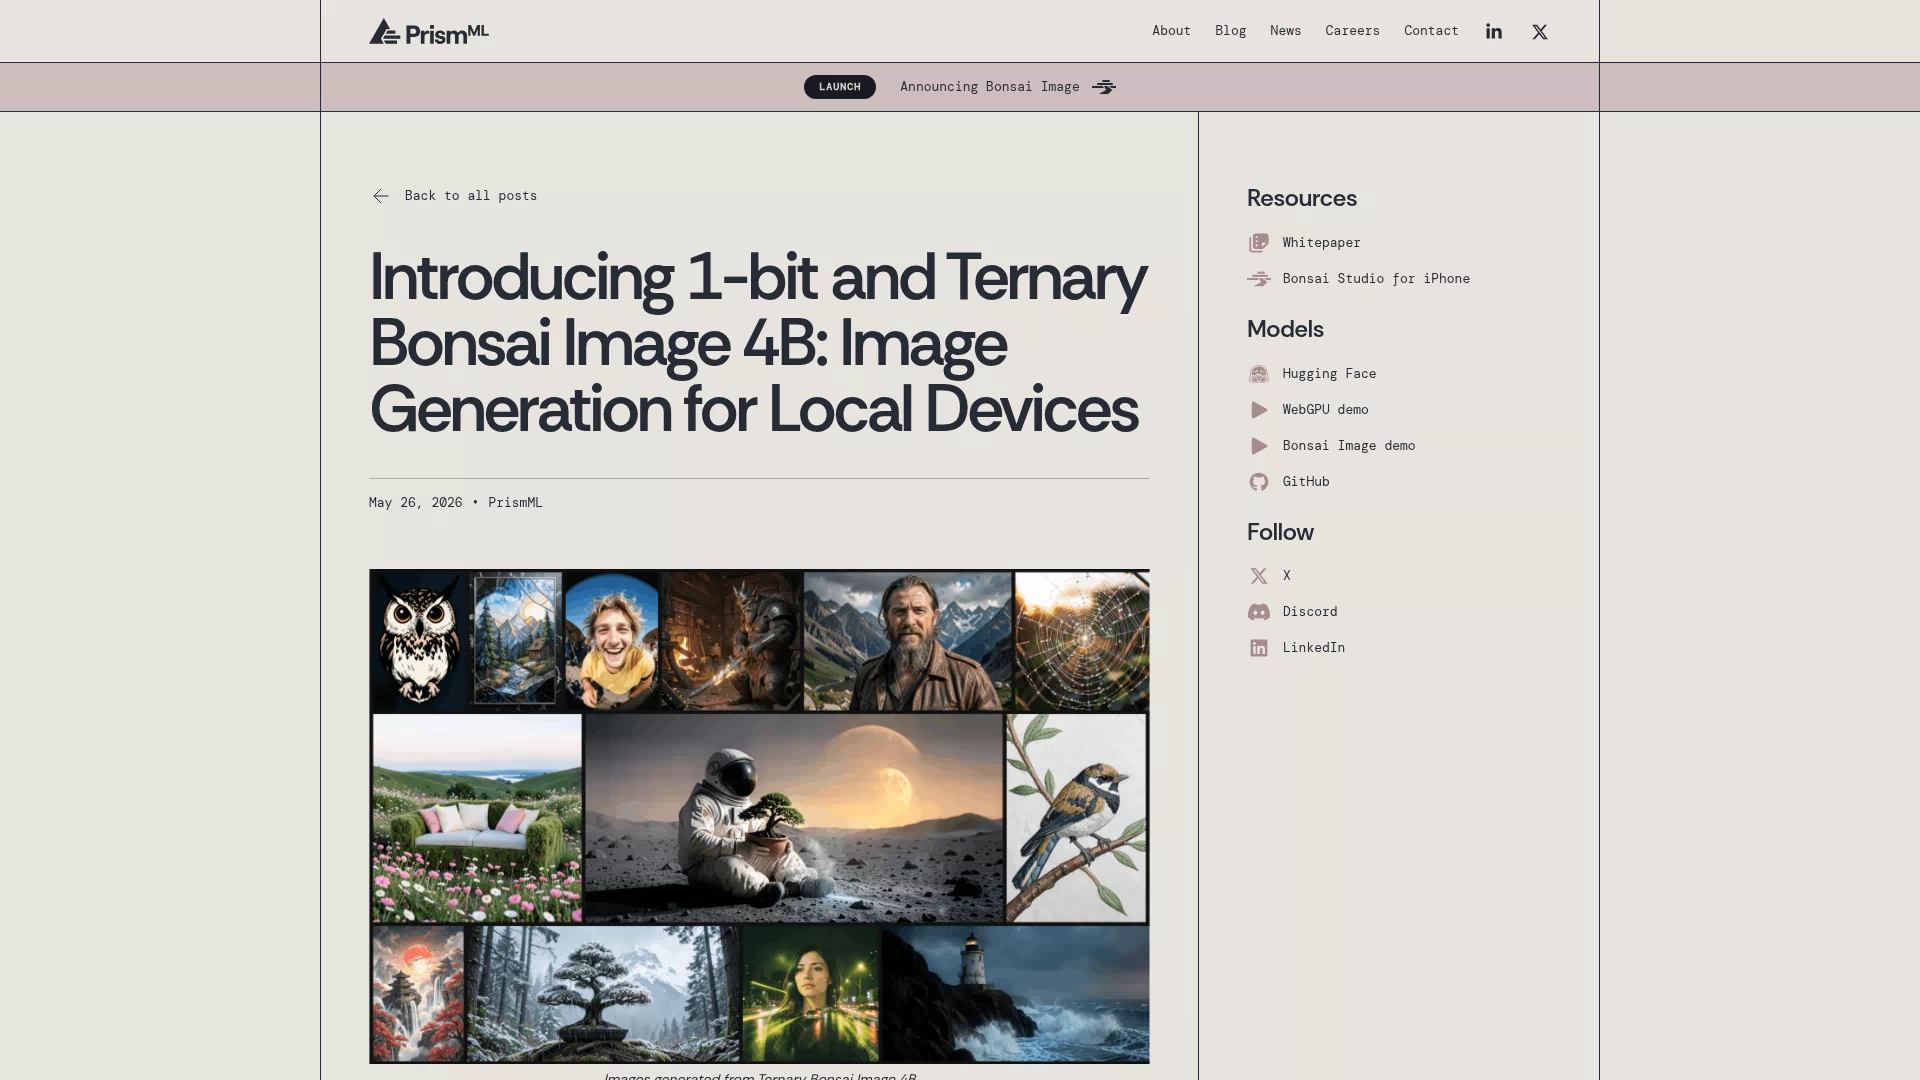Click the owl illustration in the collage

[x=419, y=641]
